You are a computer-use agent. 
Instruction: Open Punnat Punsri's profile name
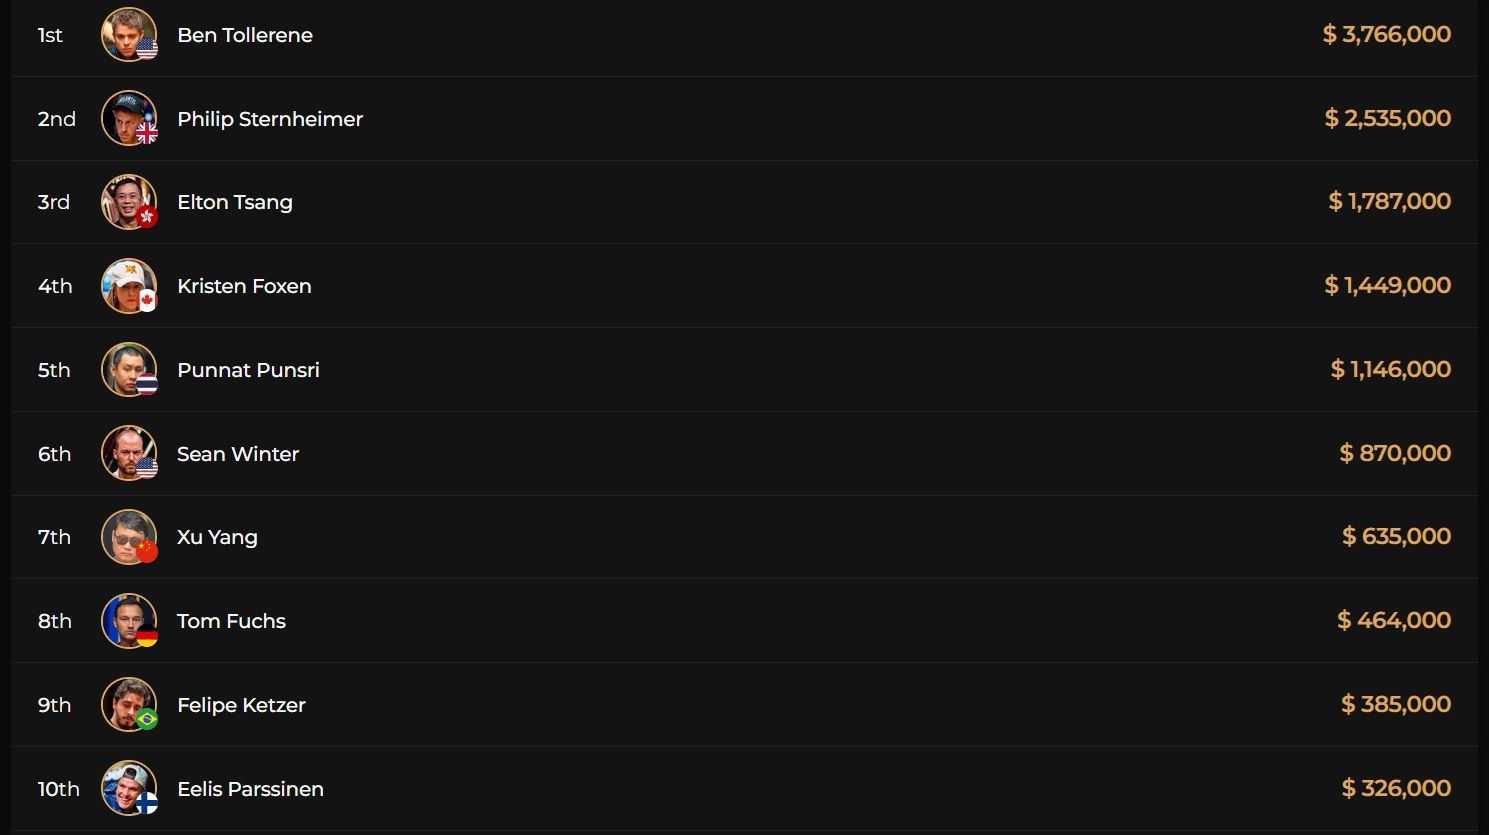coord(248,370)
